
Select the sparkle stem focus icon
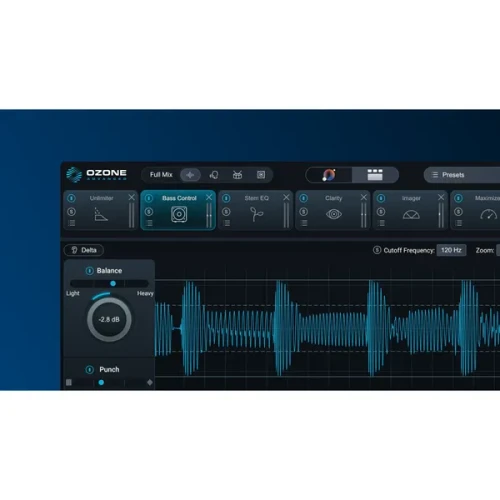click(x=190, y=175)
